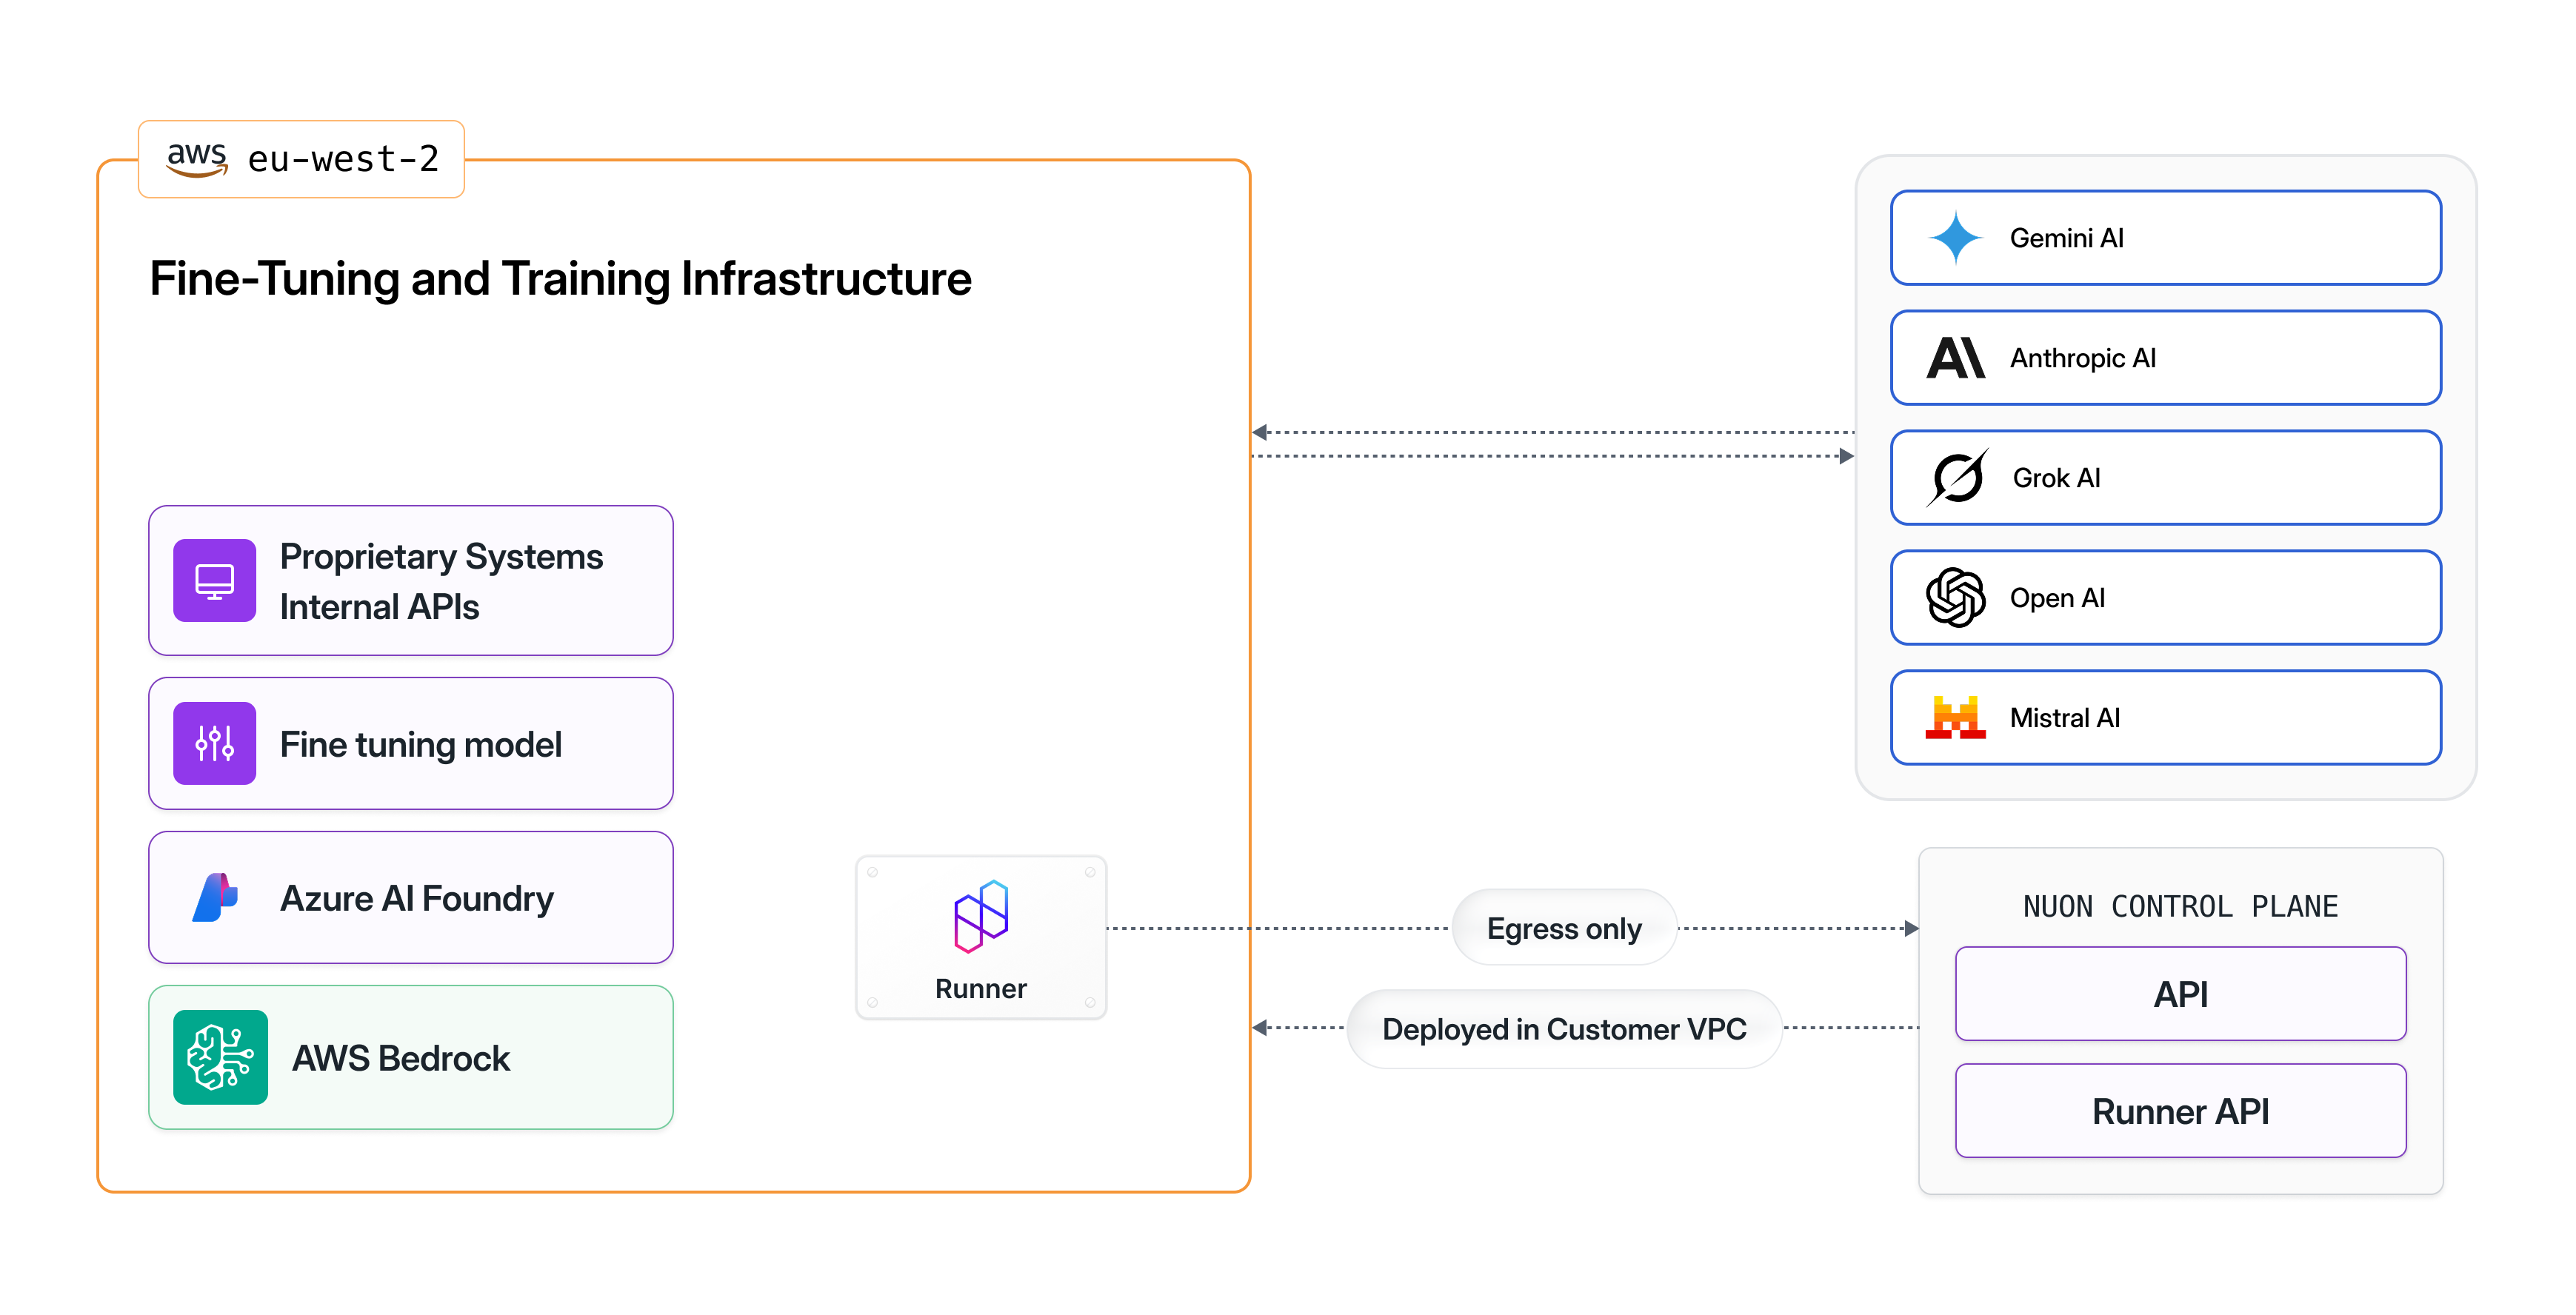Click the Mistral pixel logo

[x=1955, y=717]
